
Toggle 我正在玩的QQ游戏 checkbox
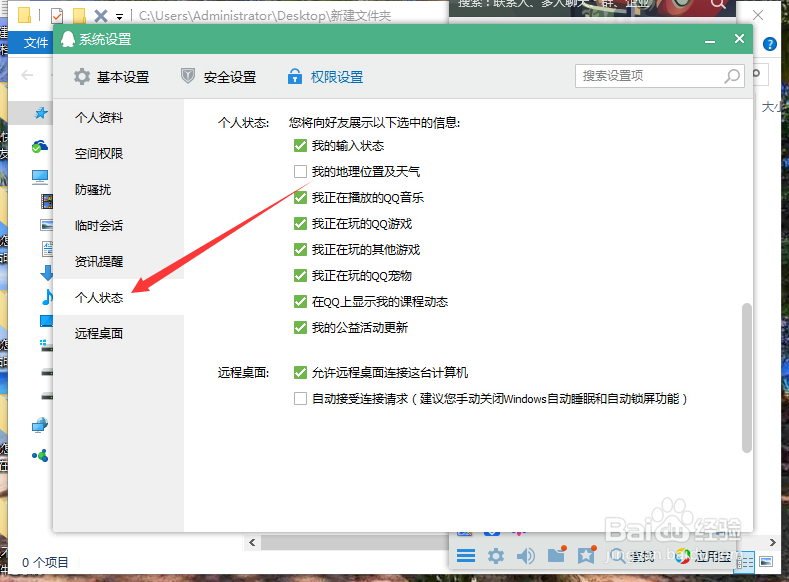300,223
